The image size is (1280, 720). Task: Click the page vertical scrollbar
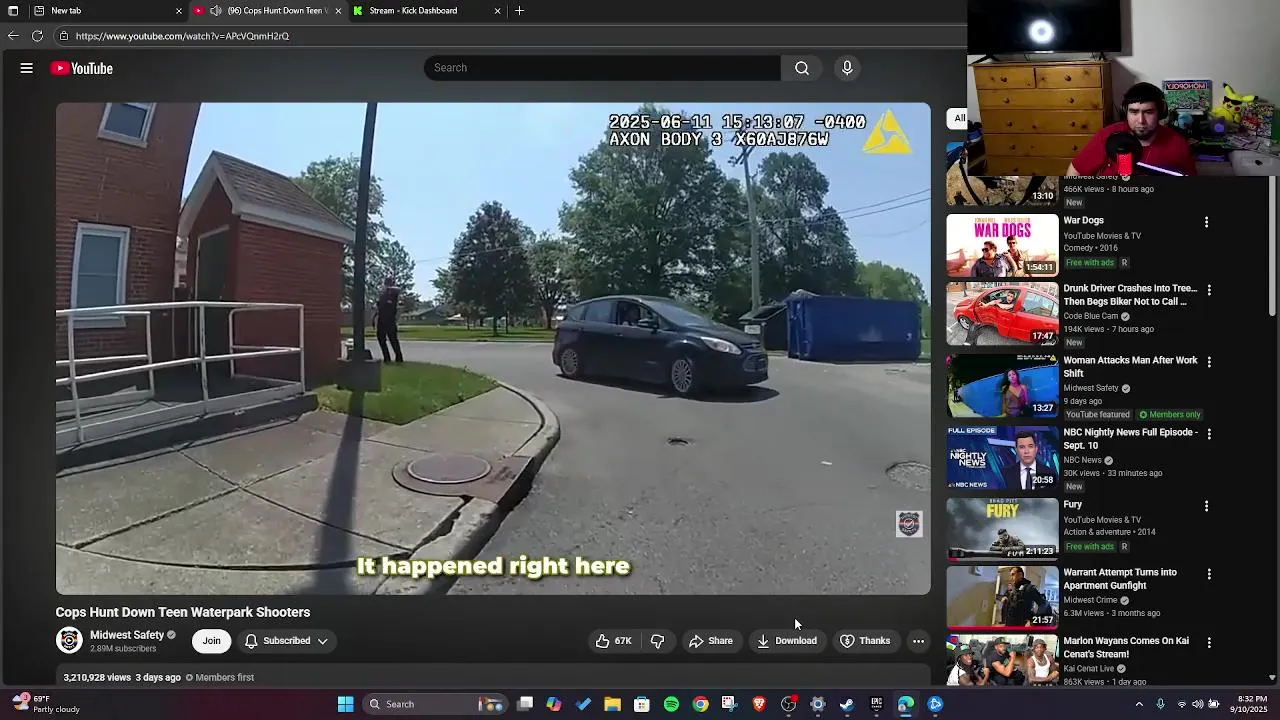pos(1273,249)
